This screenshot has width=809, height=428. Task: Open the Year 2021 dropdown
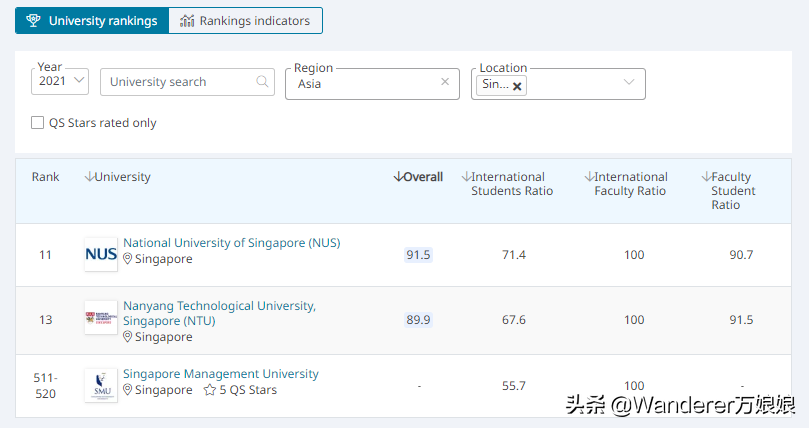(62, 81)
